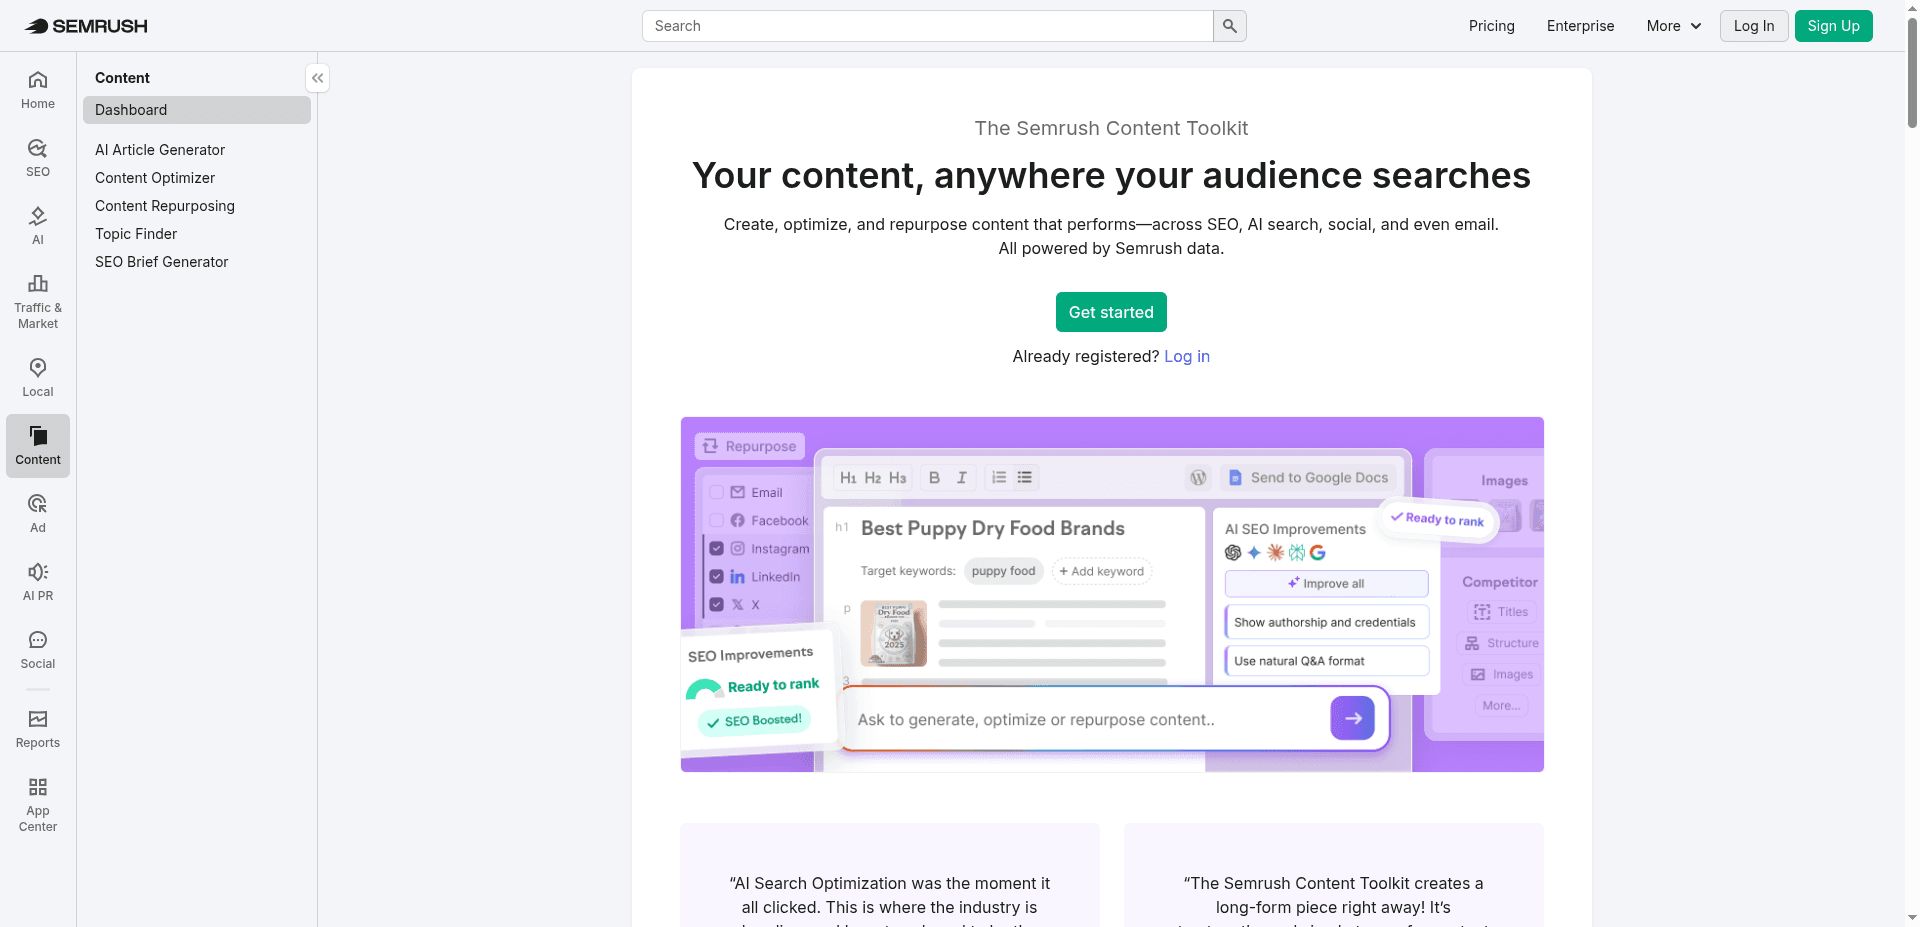Expand the More dropdown menu

pos(1674,26)
